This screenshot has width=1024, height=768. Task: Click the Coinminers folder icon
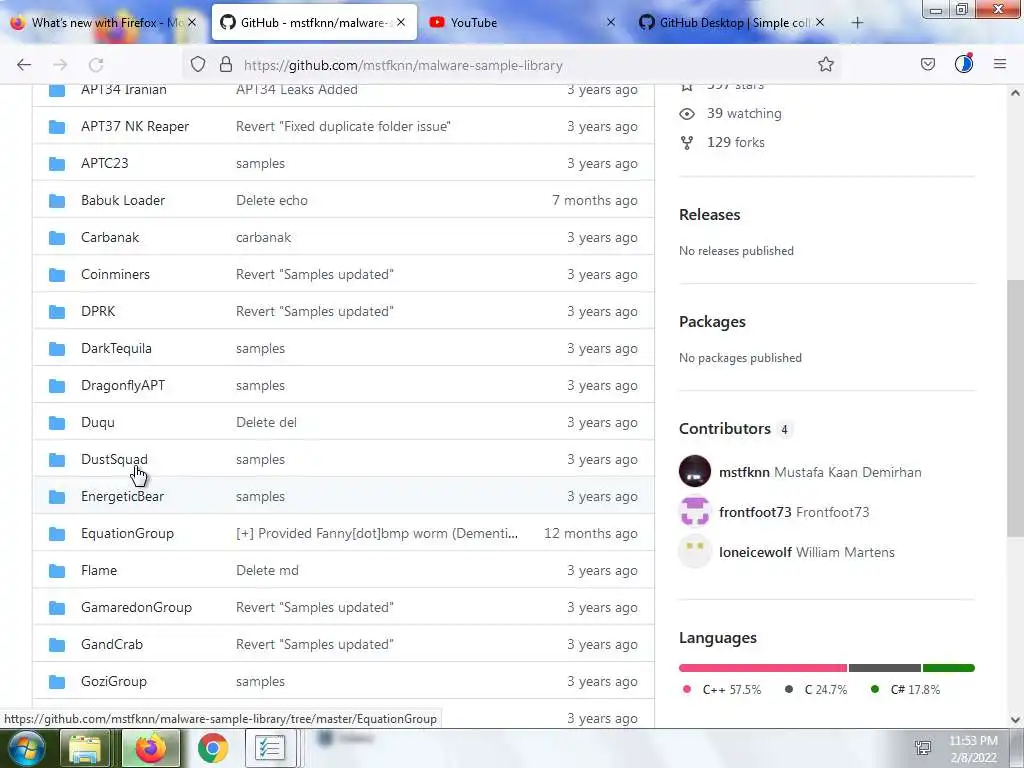[x=57, y=275]
